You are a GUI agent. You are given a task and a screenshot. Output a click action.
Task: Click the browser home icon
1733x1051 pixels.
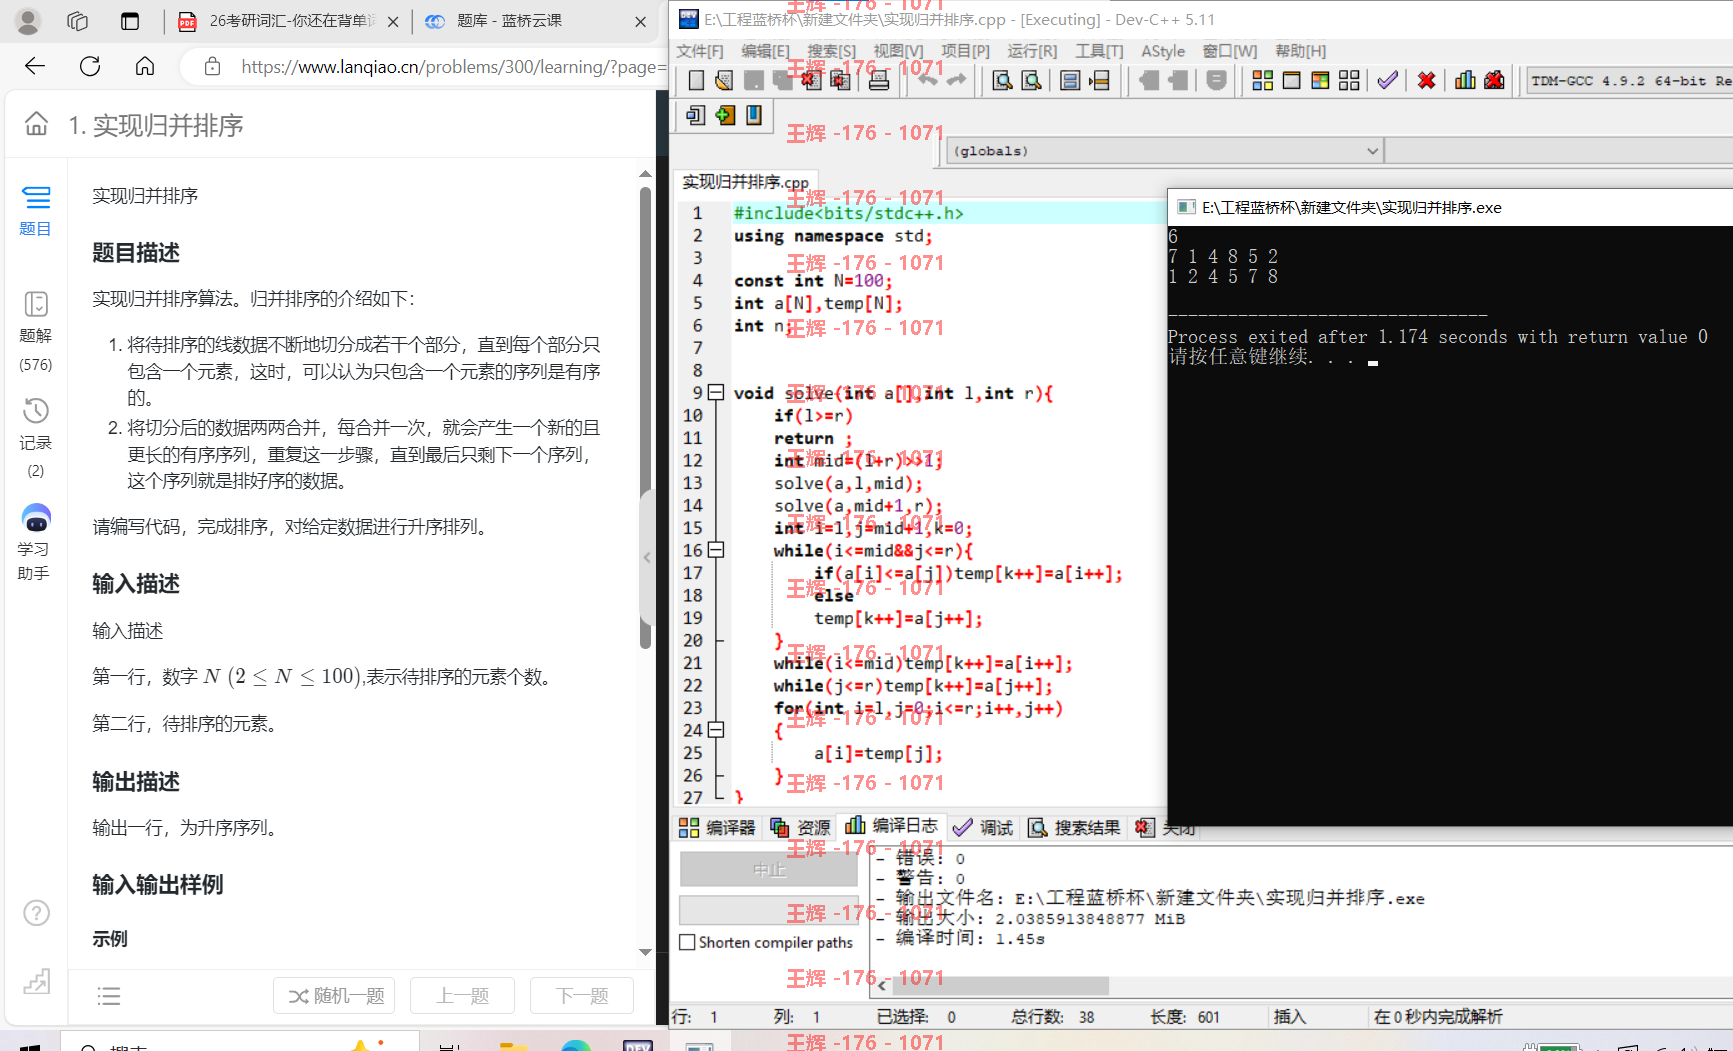pos(145,66)
